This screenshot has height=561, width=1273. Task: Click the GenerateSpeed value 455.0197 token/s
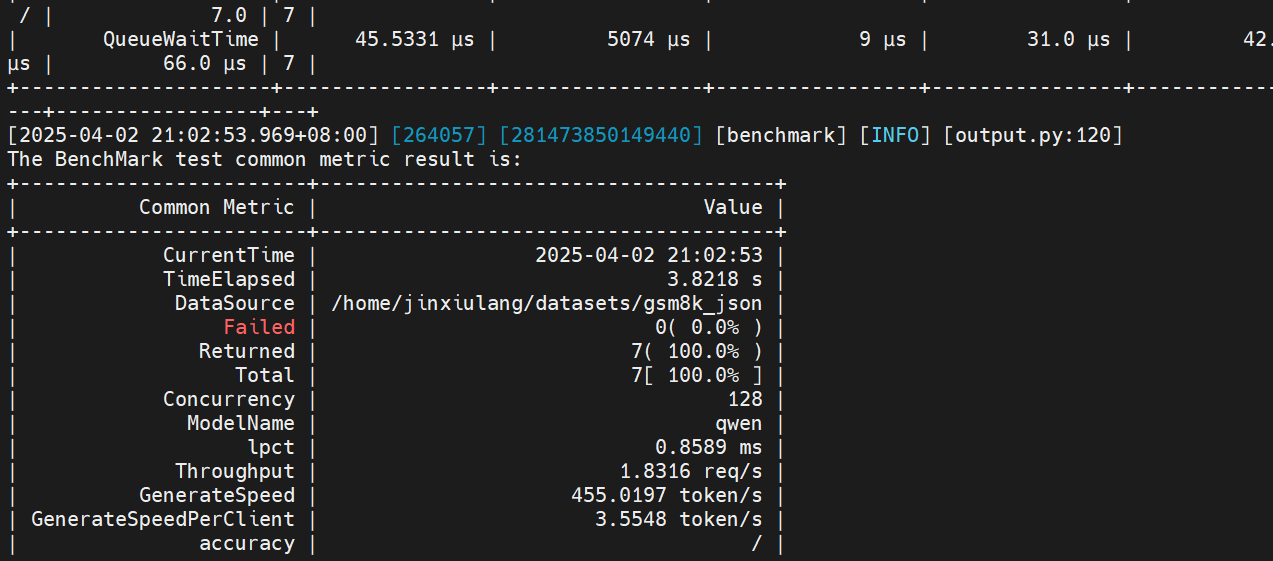(666, 495)
